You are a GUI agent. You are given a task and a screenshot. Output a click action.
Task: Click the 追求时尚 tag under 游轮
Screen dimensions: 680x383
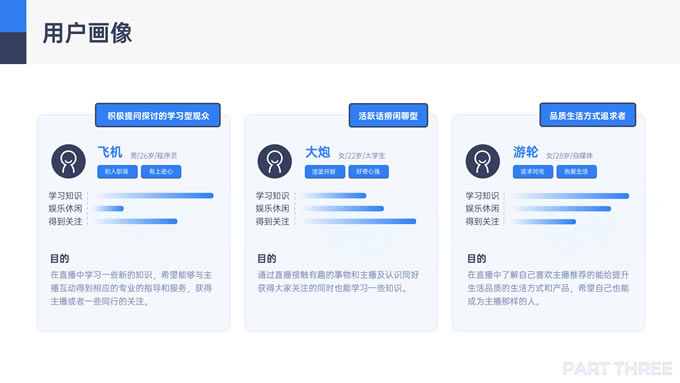[533, 172]
